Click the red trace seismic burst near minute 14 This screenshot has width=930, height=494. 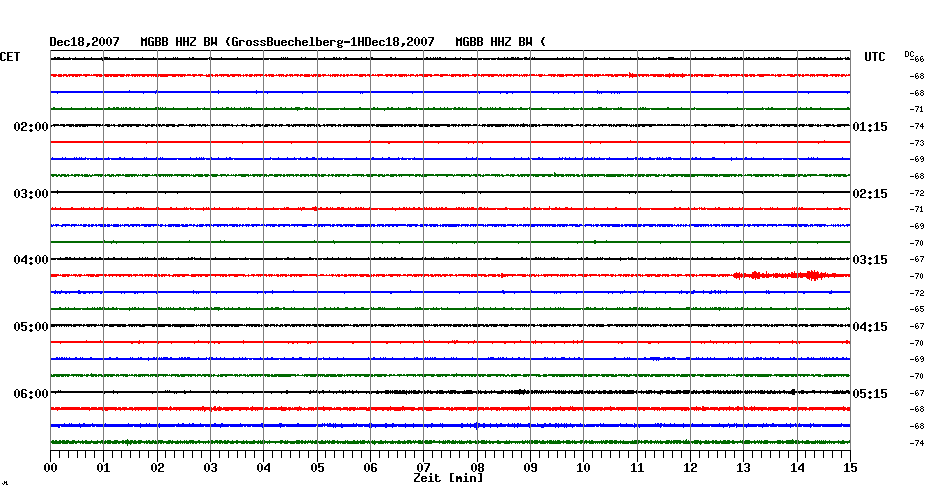812,275
